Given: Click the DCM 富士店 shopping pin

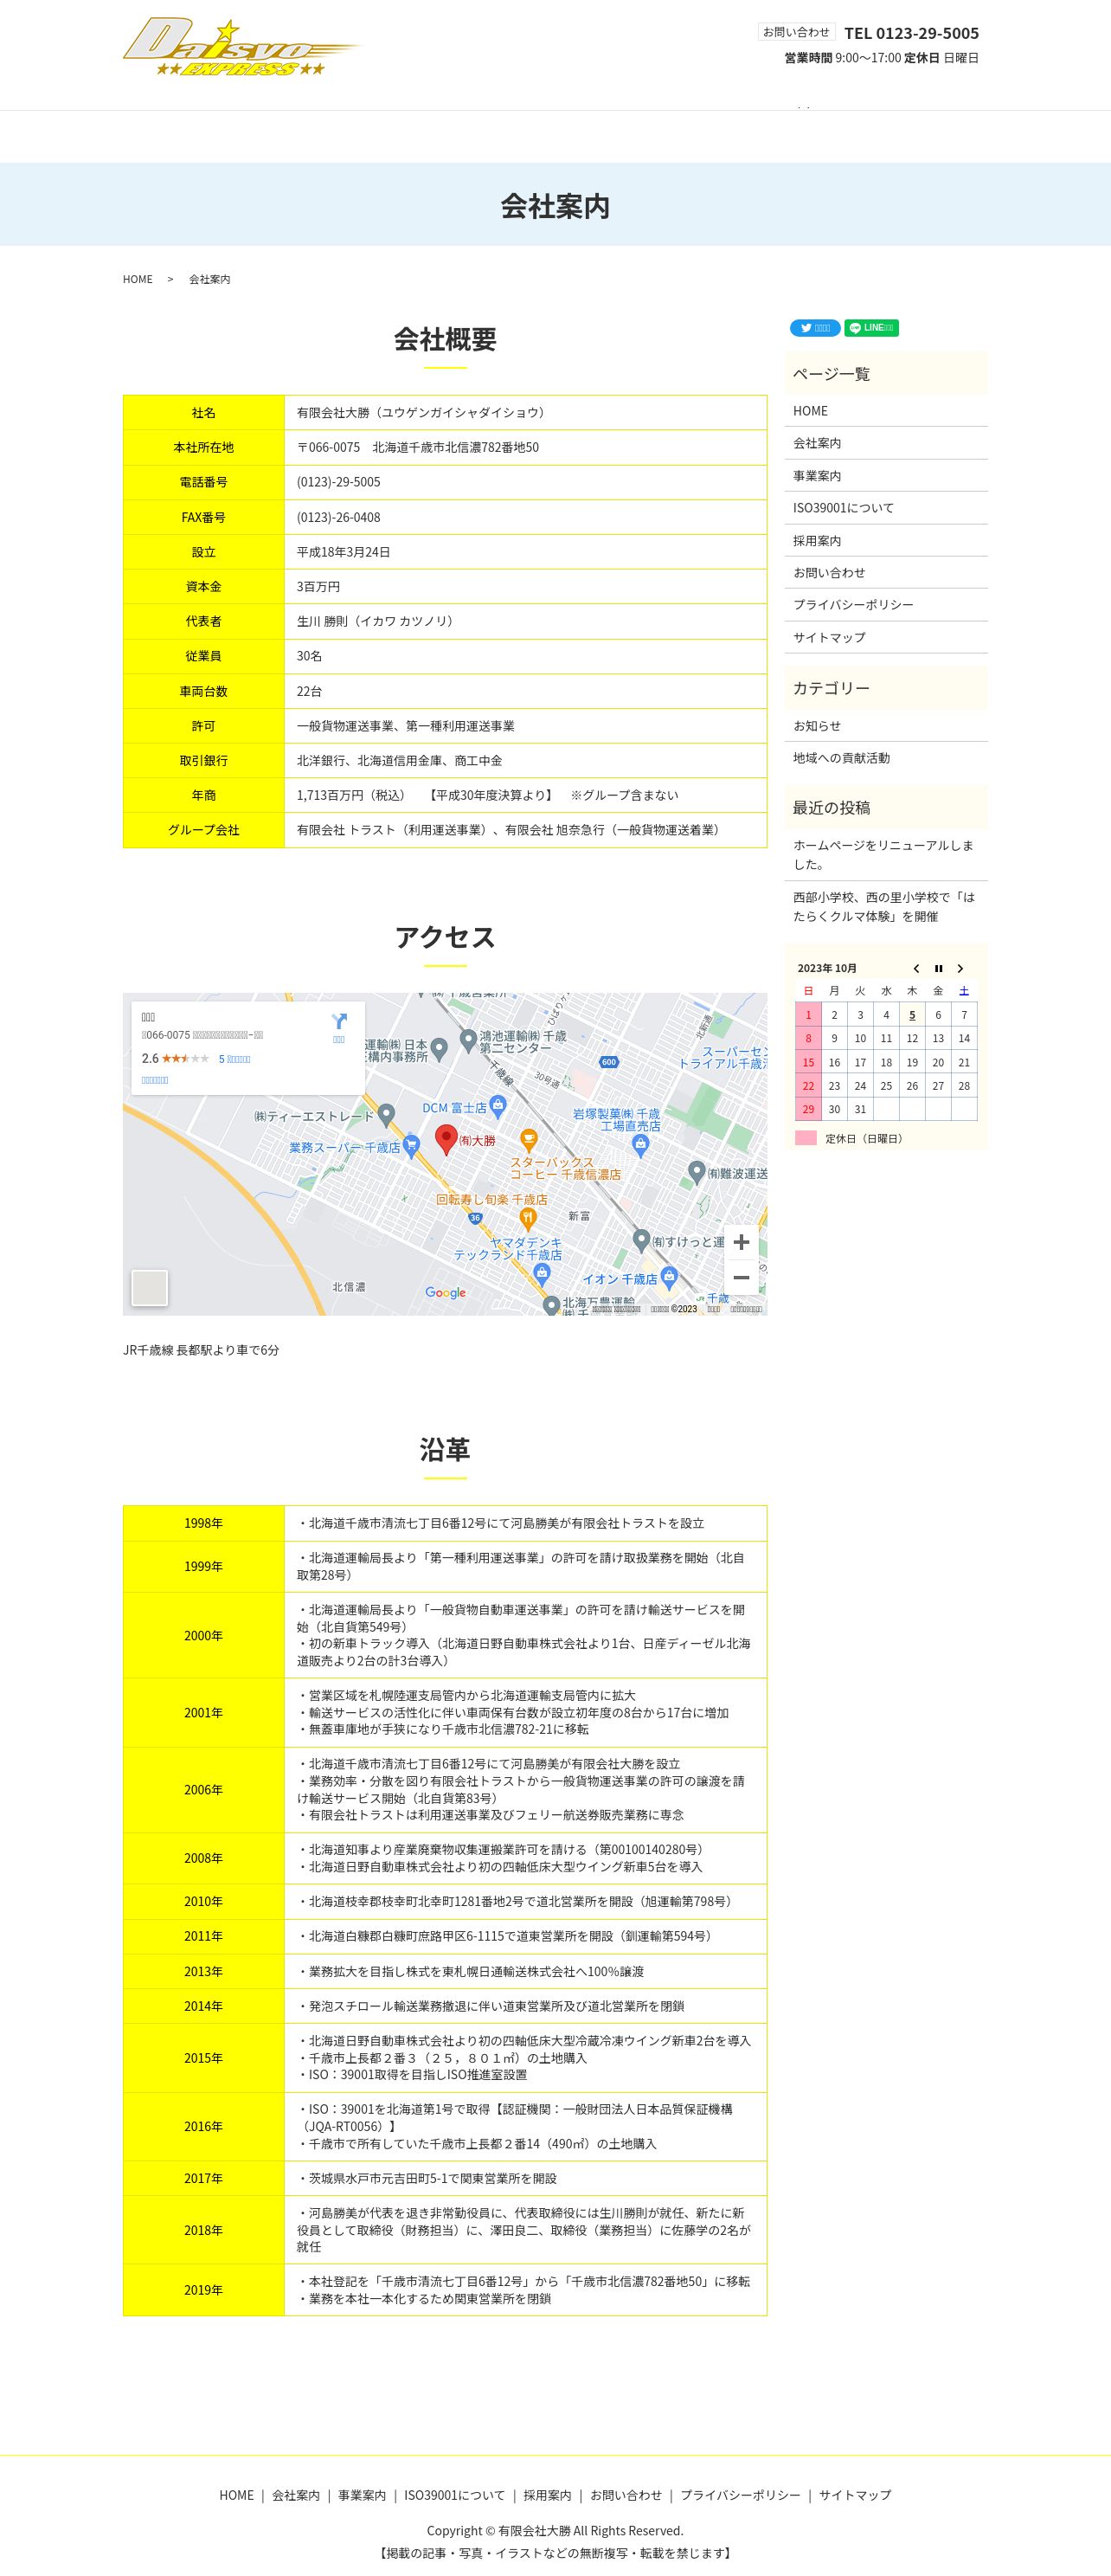Looking at the screenshot, I should pos(499,1106).
